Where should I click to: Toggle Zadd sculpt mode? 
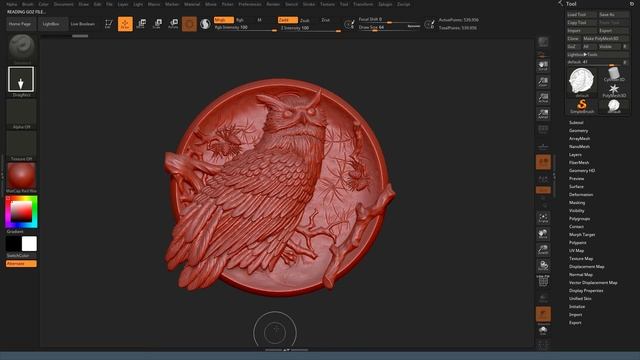tap(287, 20)
